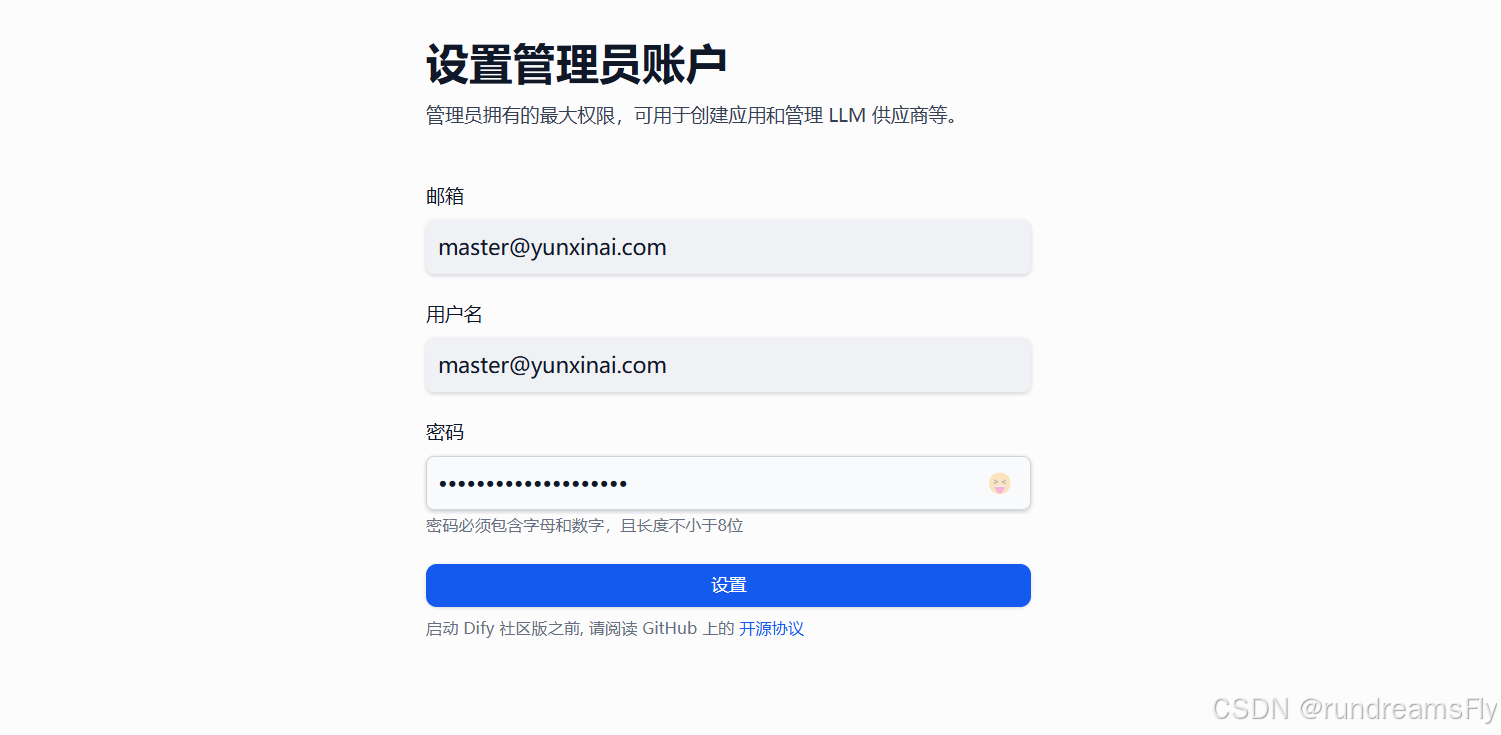Click the 供应商等 text in the subtitle
Viewport: 1501px width, 735px height.
coord(909,115)
